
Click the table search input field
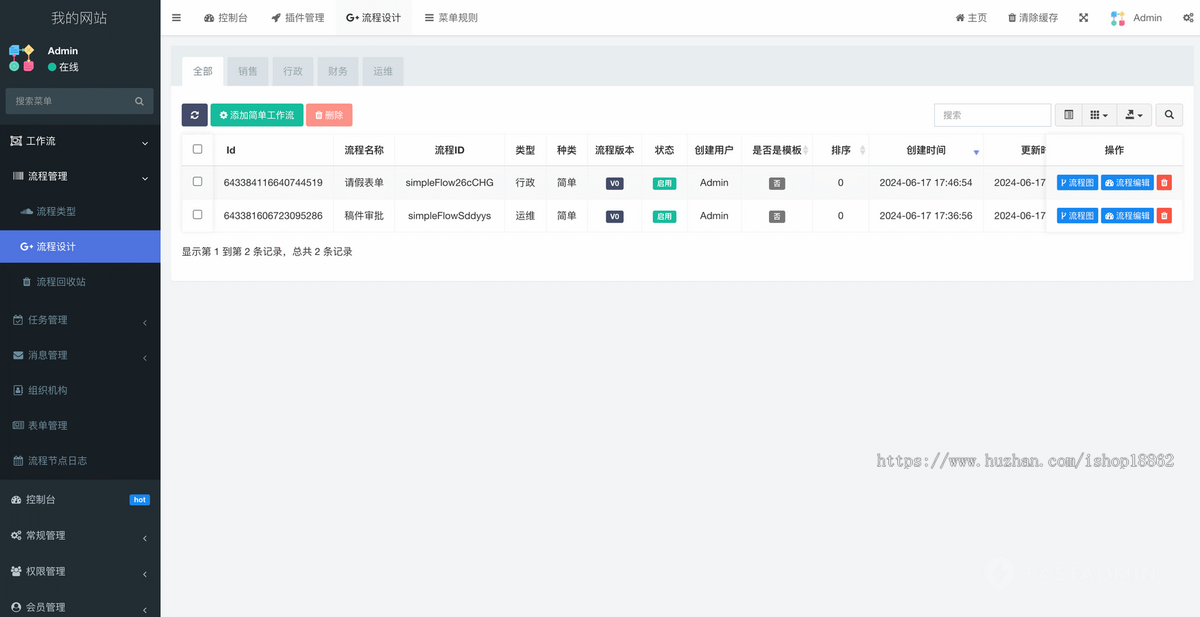(992, 115)
